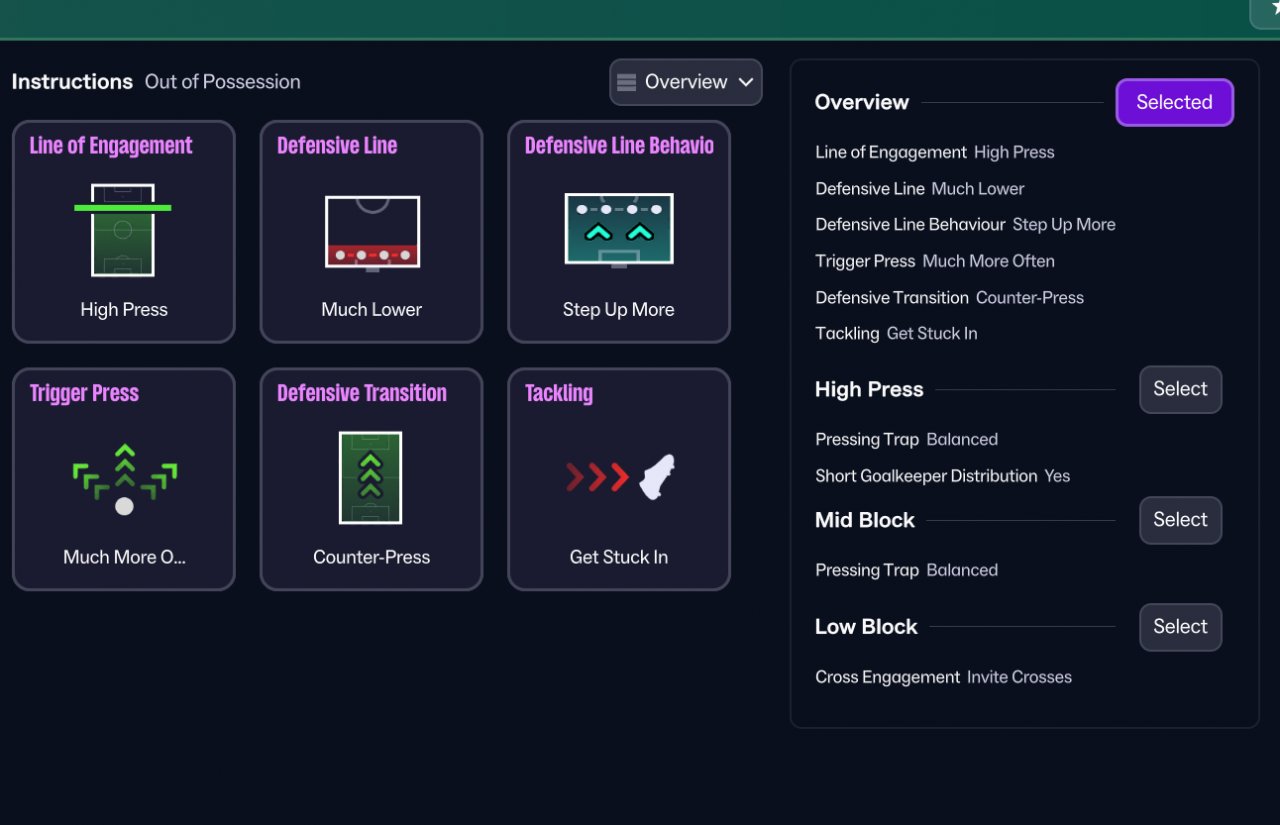Click the Step Up More label
The height and width of the screenshot is (825, 1280).
click(619, 310)
